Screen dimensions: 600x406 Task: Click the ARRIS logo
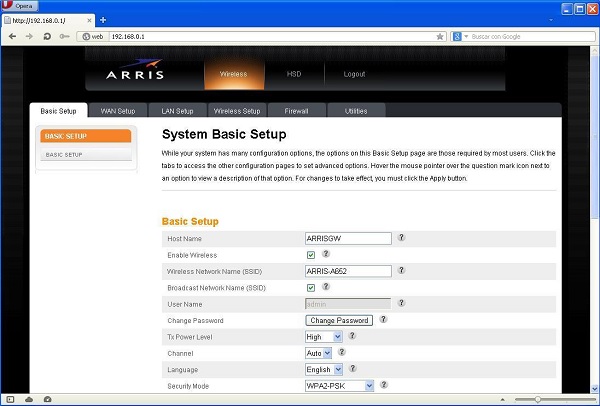(135, 69)
